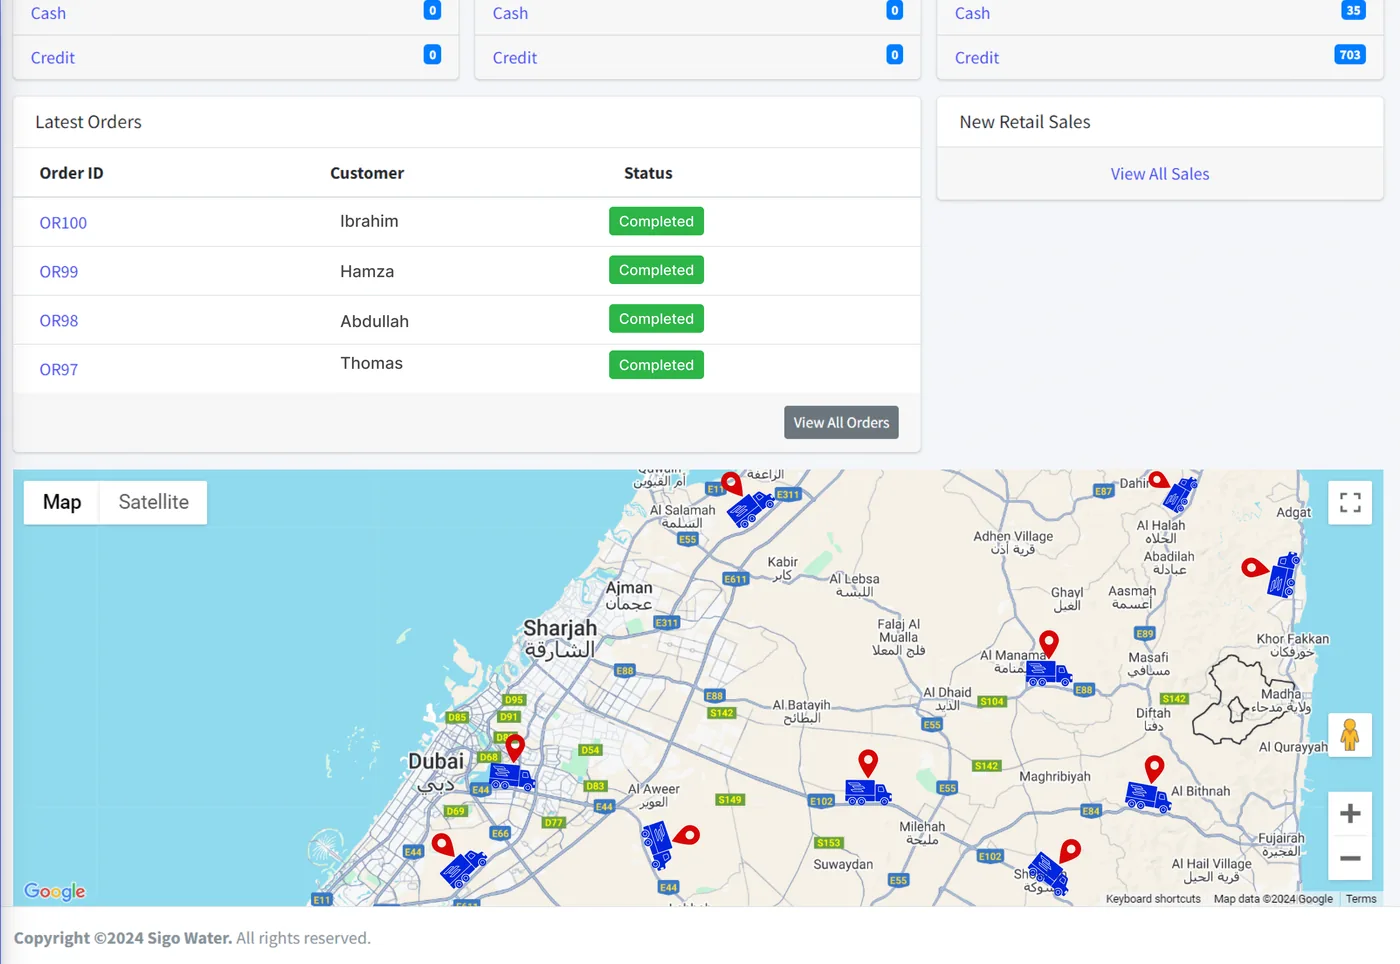Click customer name Abdullah
Screen dimensions: 1400x964
coord(374,321)
